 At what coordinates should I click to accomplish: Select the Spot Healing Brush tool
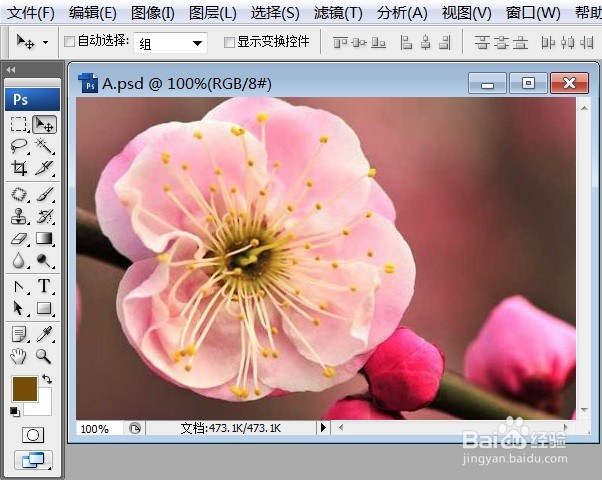19,194
